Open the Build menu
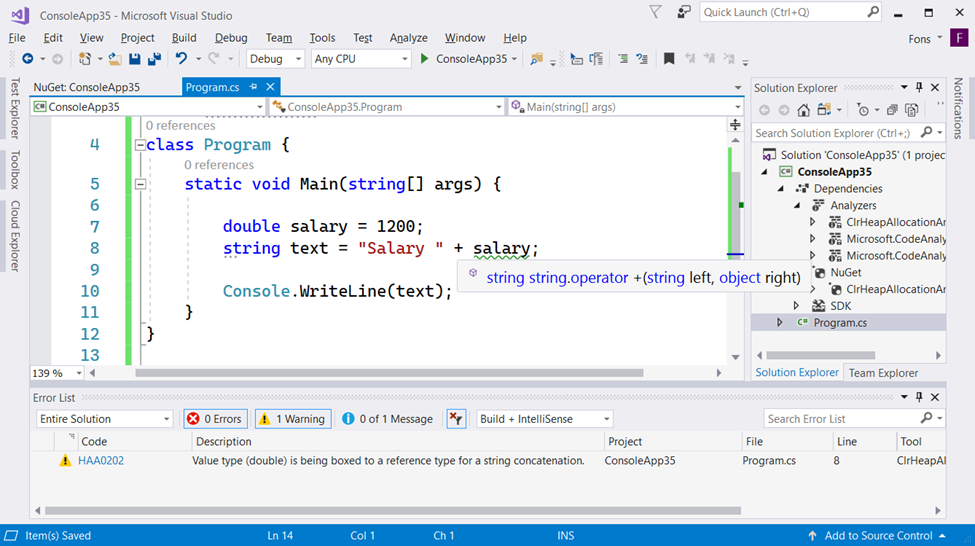Image resolution: width=975 pixels, height=546 pixels. click(184, 38)
